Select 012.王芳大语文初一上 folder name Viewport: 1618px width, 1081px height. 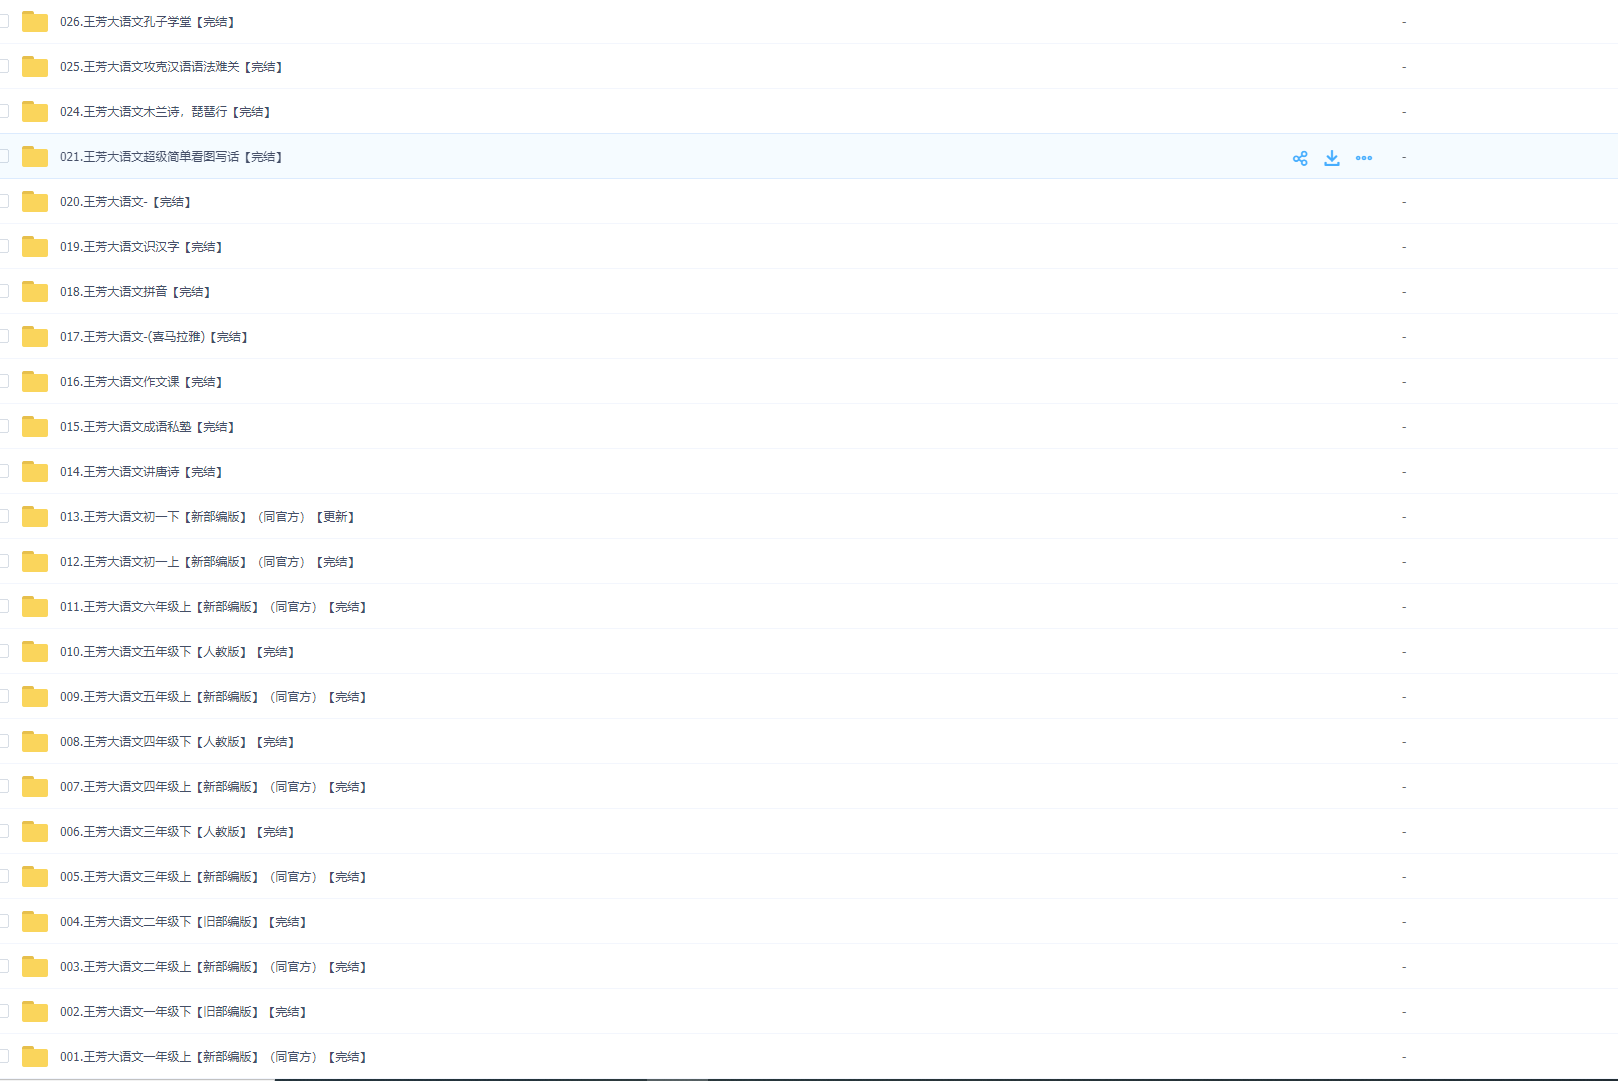(207, 561)
